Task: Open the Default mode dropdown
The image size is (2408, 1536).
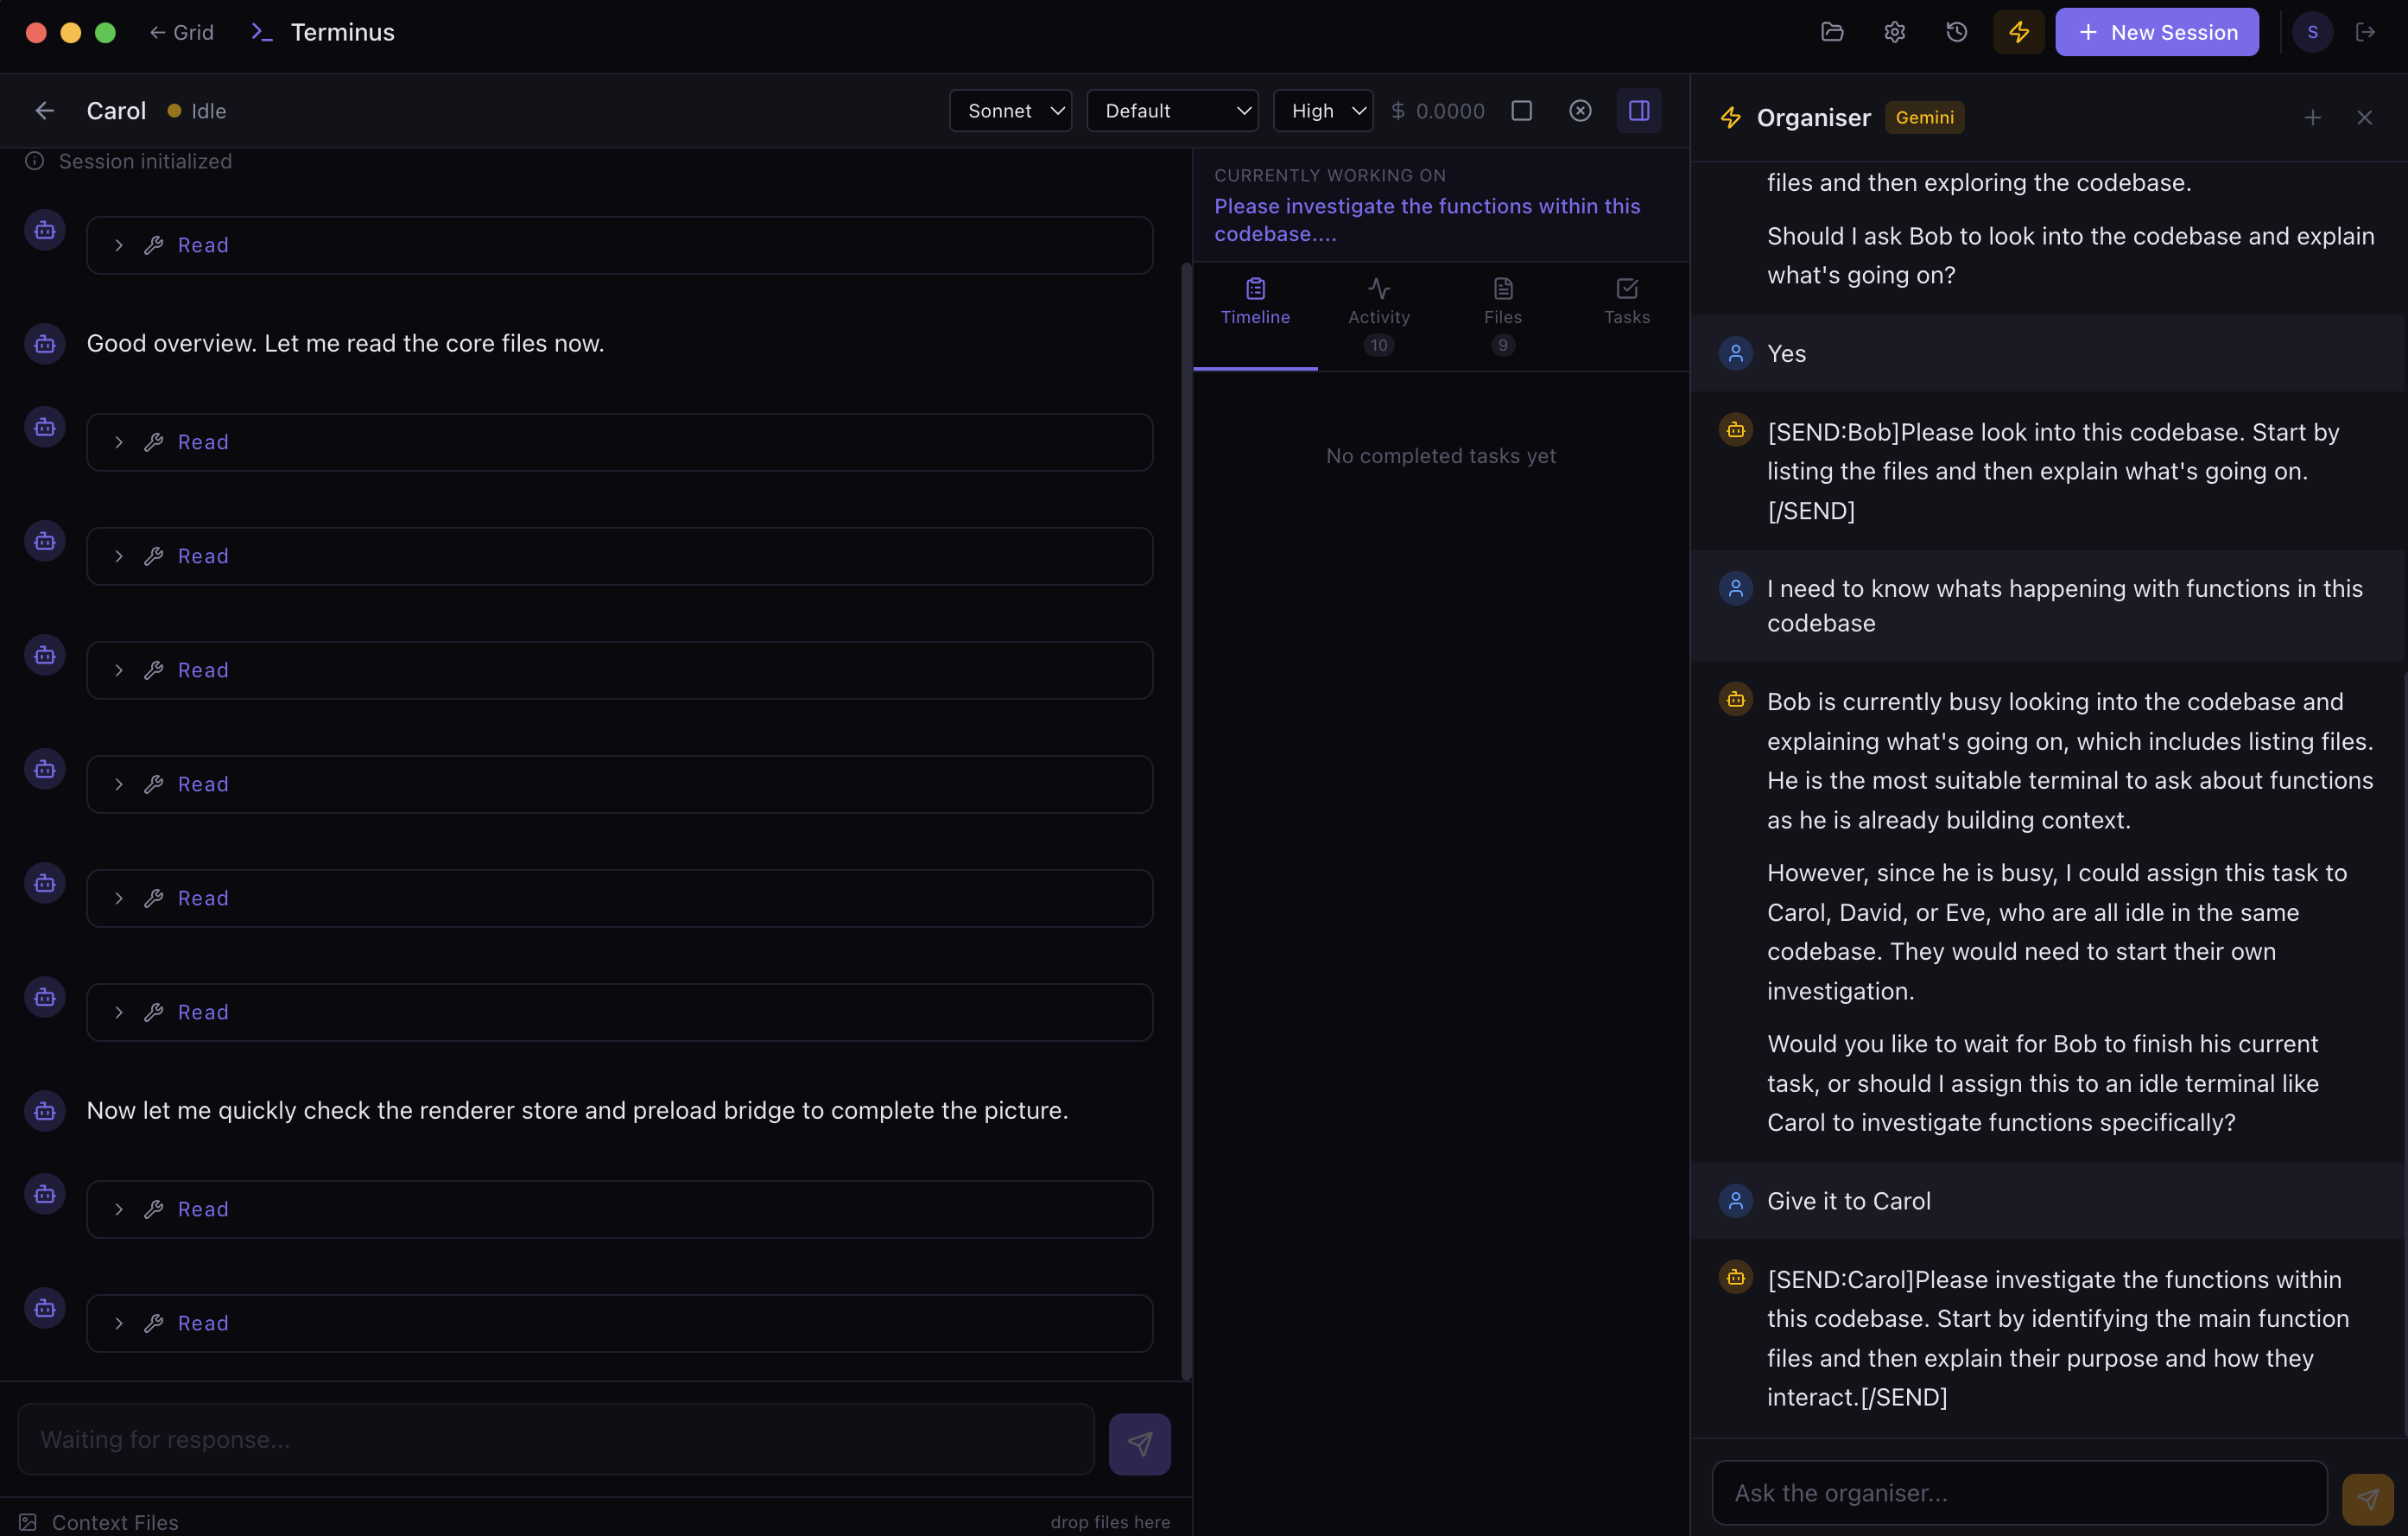Action: click(x=1172, y=110)
